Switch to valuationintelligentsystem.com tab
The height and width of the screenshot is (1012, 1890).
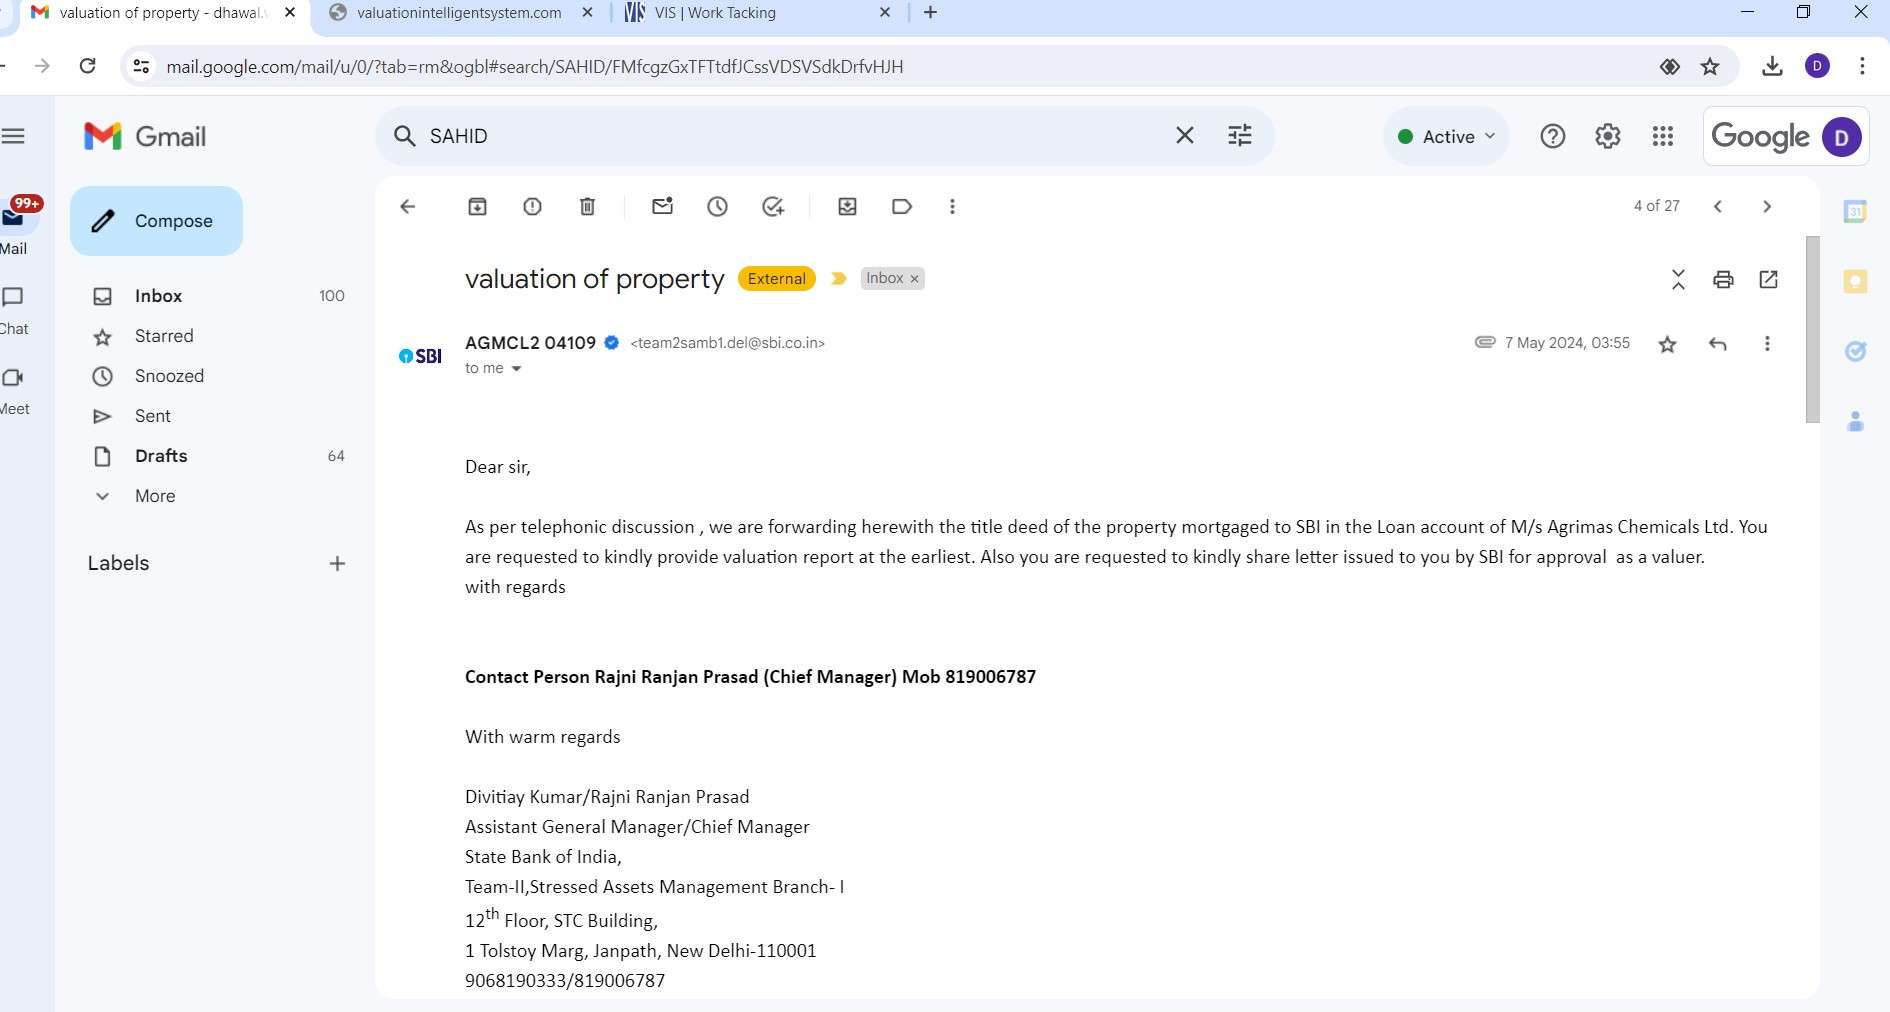[x=459, y=13]
